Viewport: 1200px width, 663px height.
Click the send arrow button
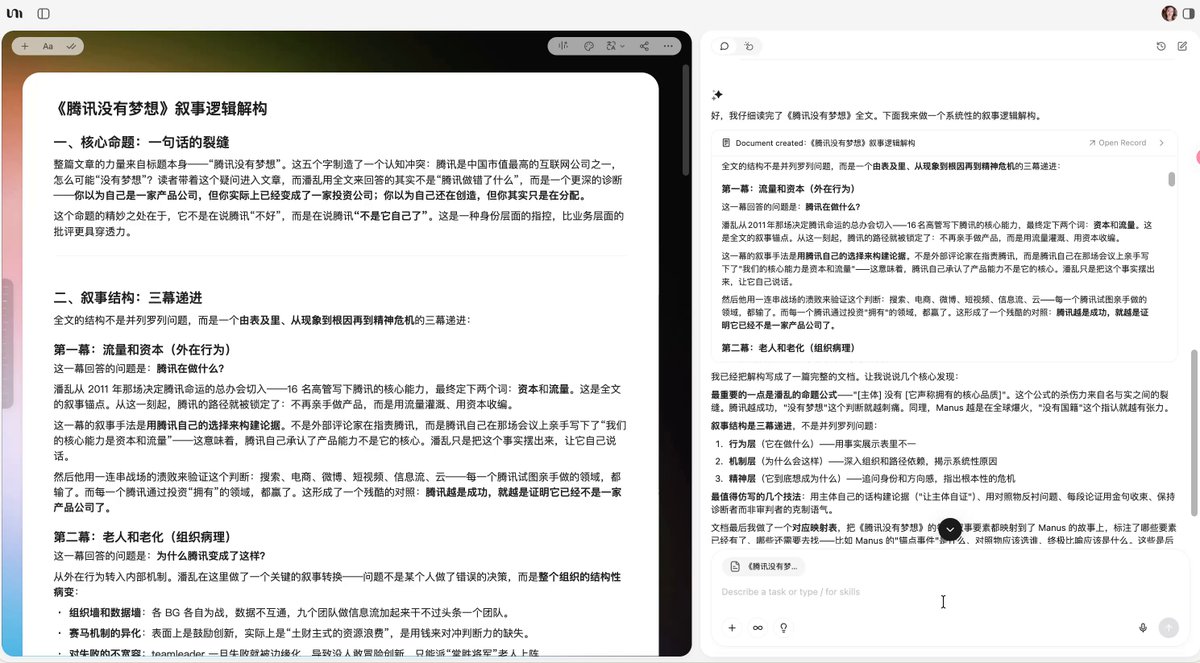(x=1168, y=628)
